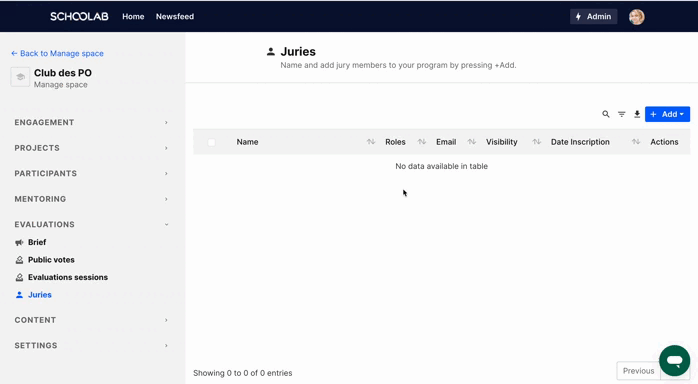
Task: Sort the table by the Date Inscription arrows
Action: 636,142
